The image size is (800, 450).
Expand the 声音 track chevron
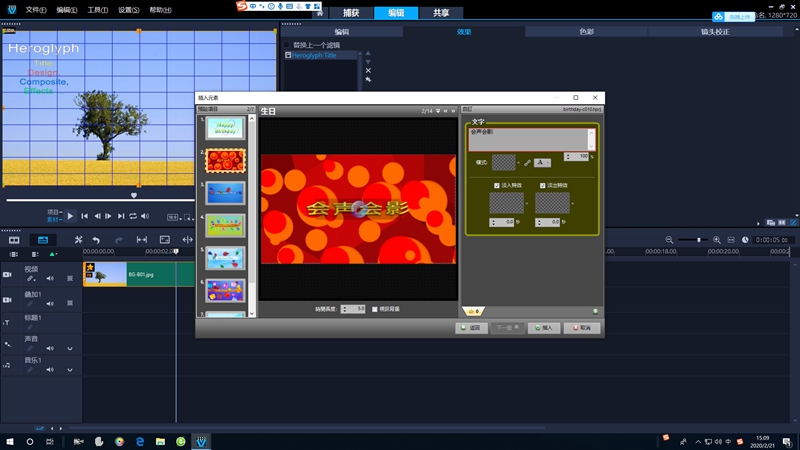(x=70, y=348)
